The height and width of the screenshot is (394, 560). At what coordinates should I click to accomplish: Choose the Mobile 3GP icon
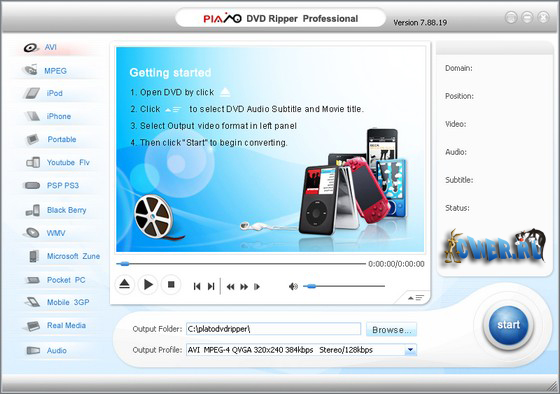(32, 302)
